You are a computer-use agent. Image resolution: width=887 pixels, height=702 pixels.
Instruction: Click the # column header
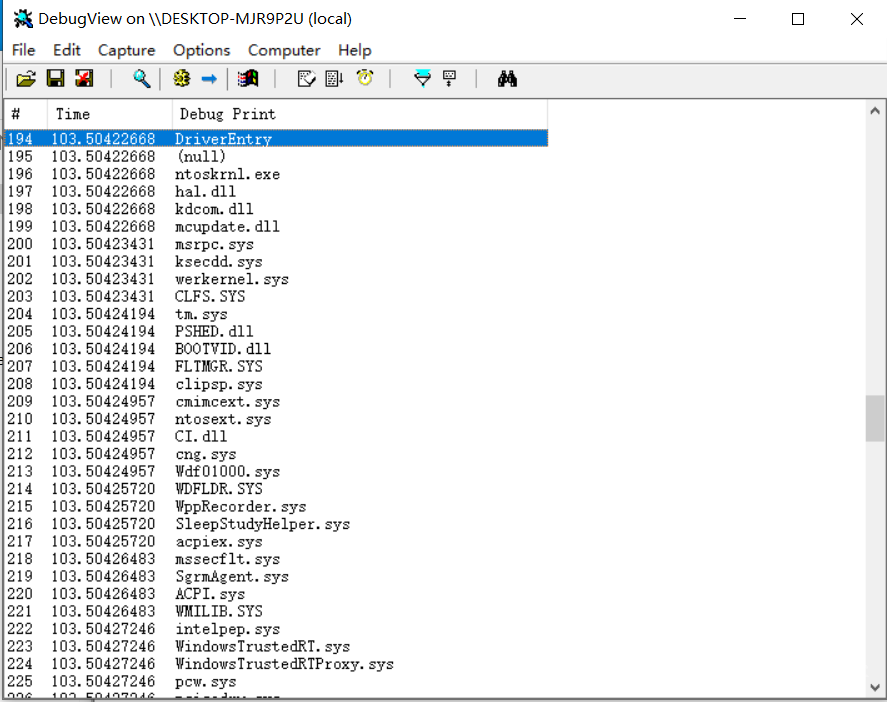click(26, 114)
